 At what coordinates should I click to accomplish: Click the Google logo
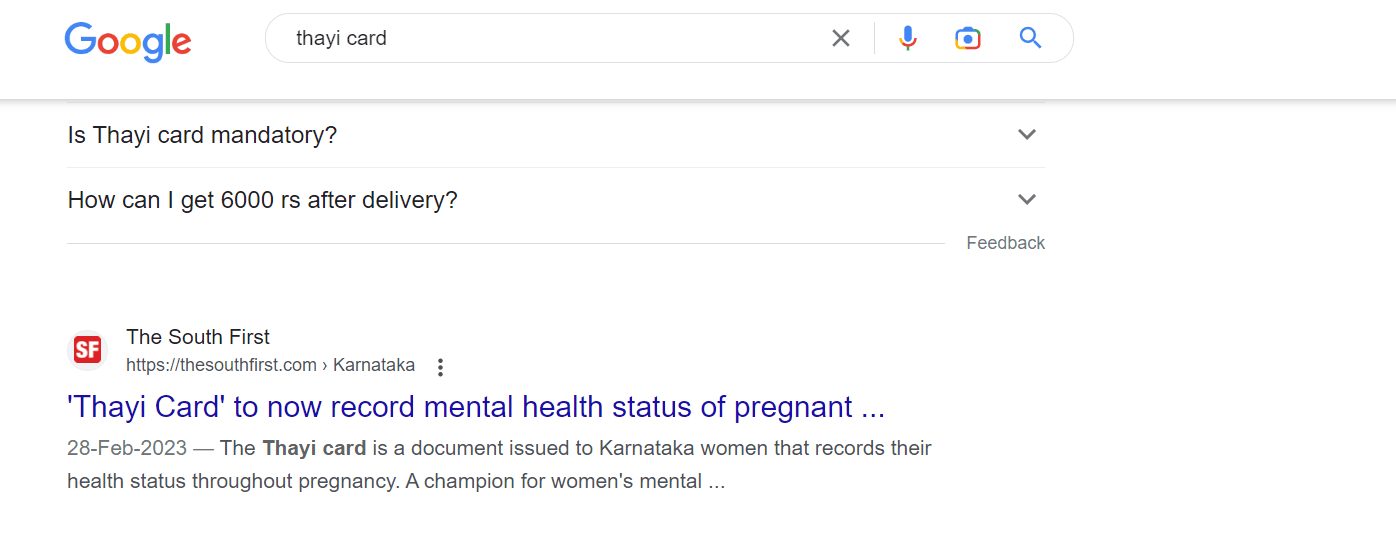click(x=128, y=40)
